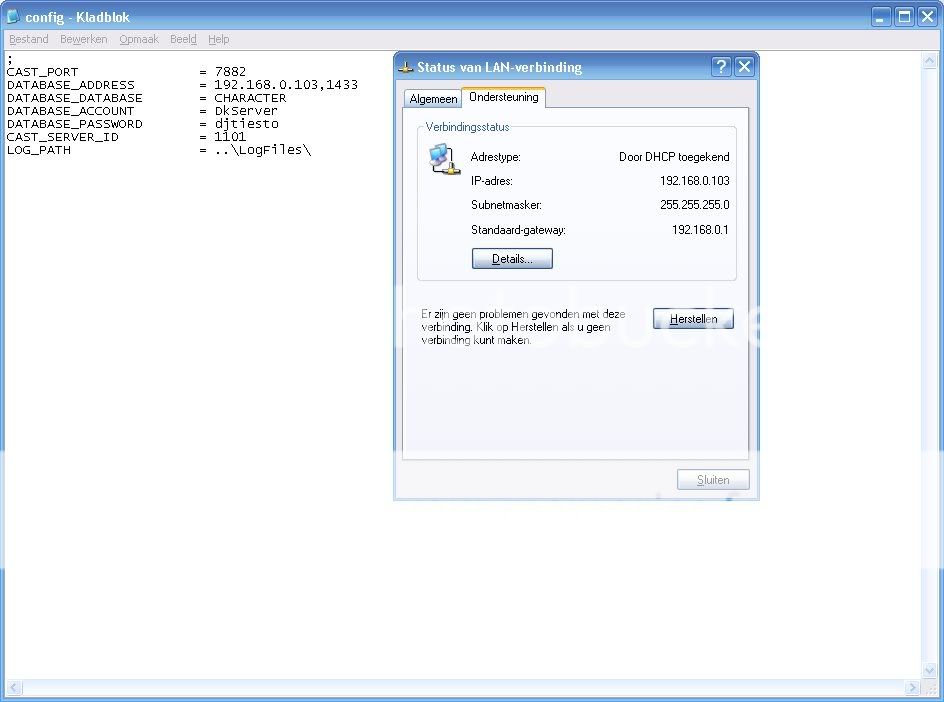Click the network computers icon under Verbindingsstatus

pos(440,159)
